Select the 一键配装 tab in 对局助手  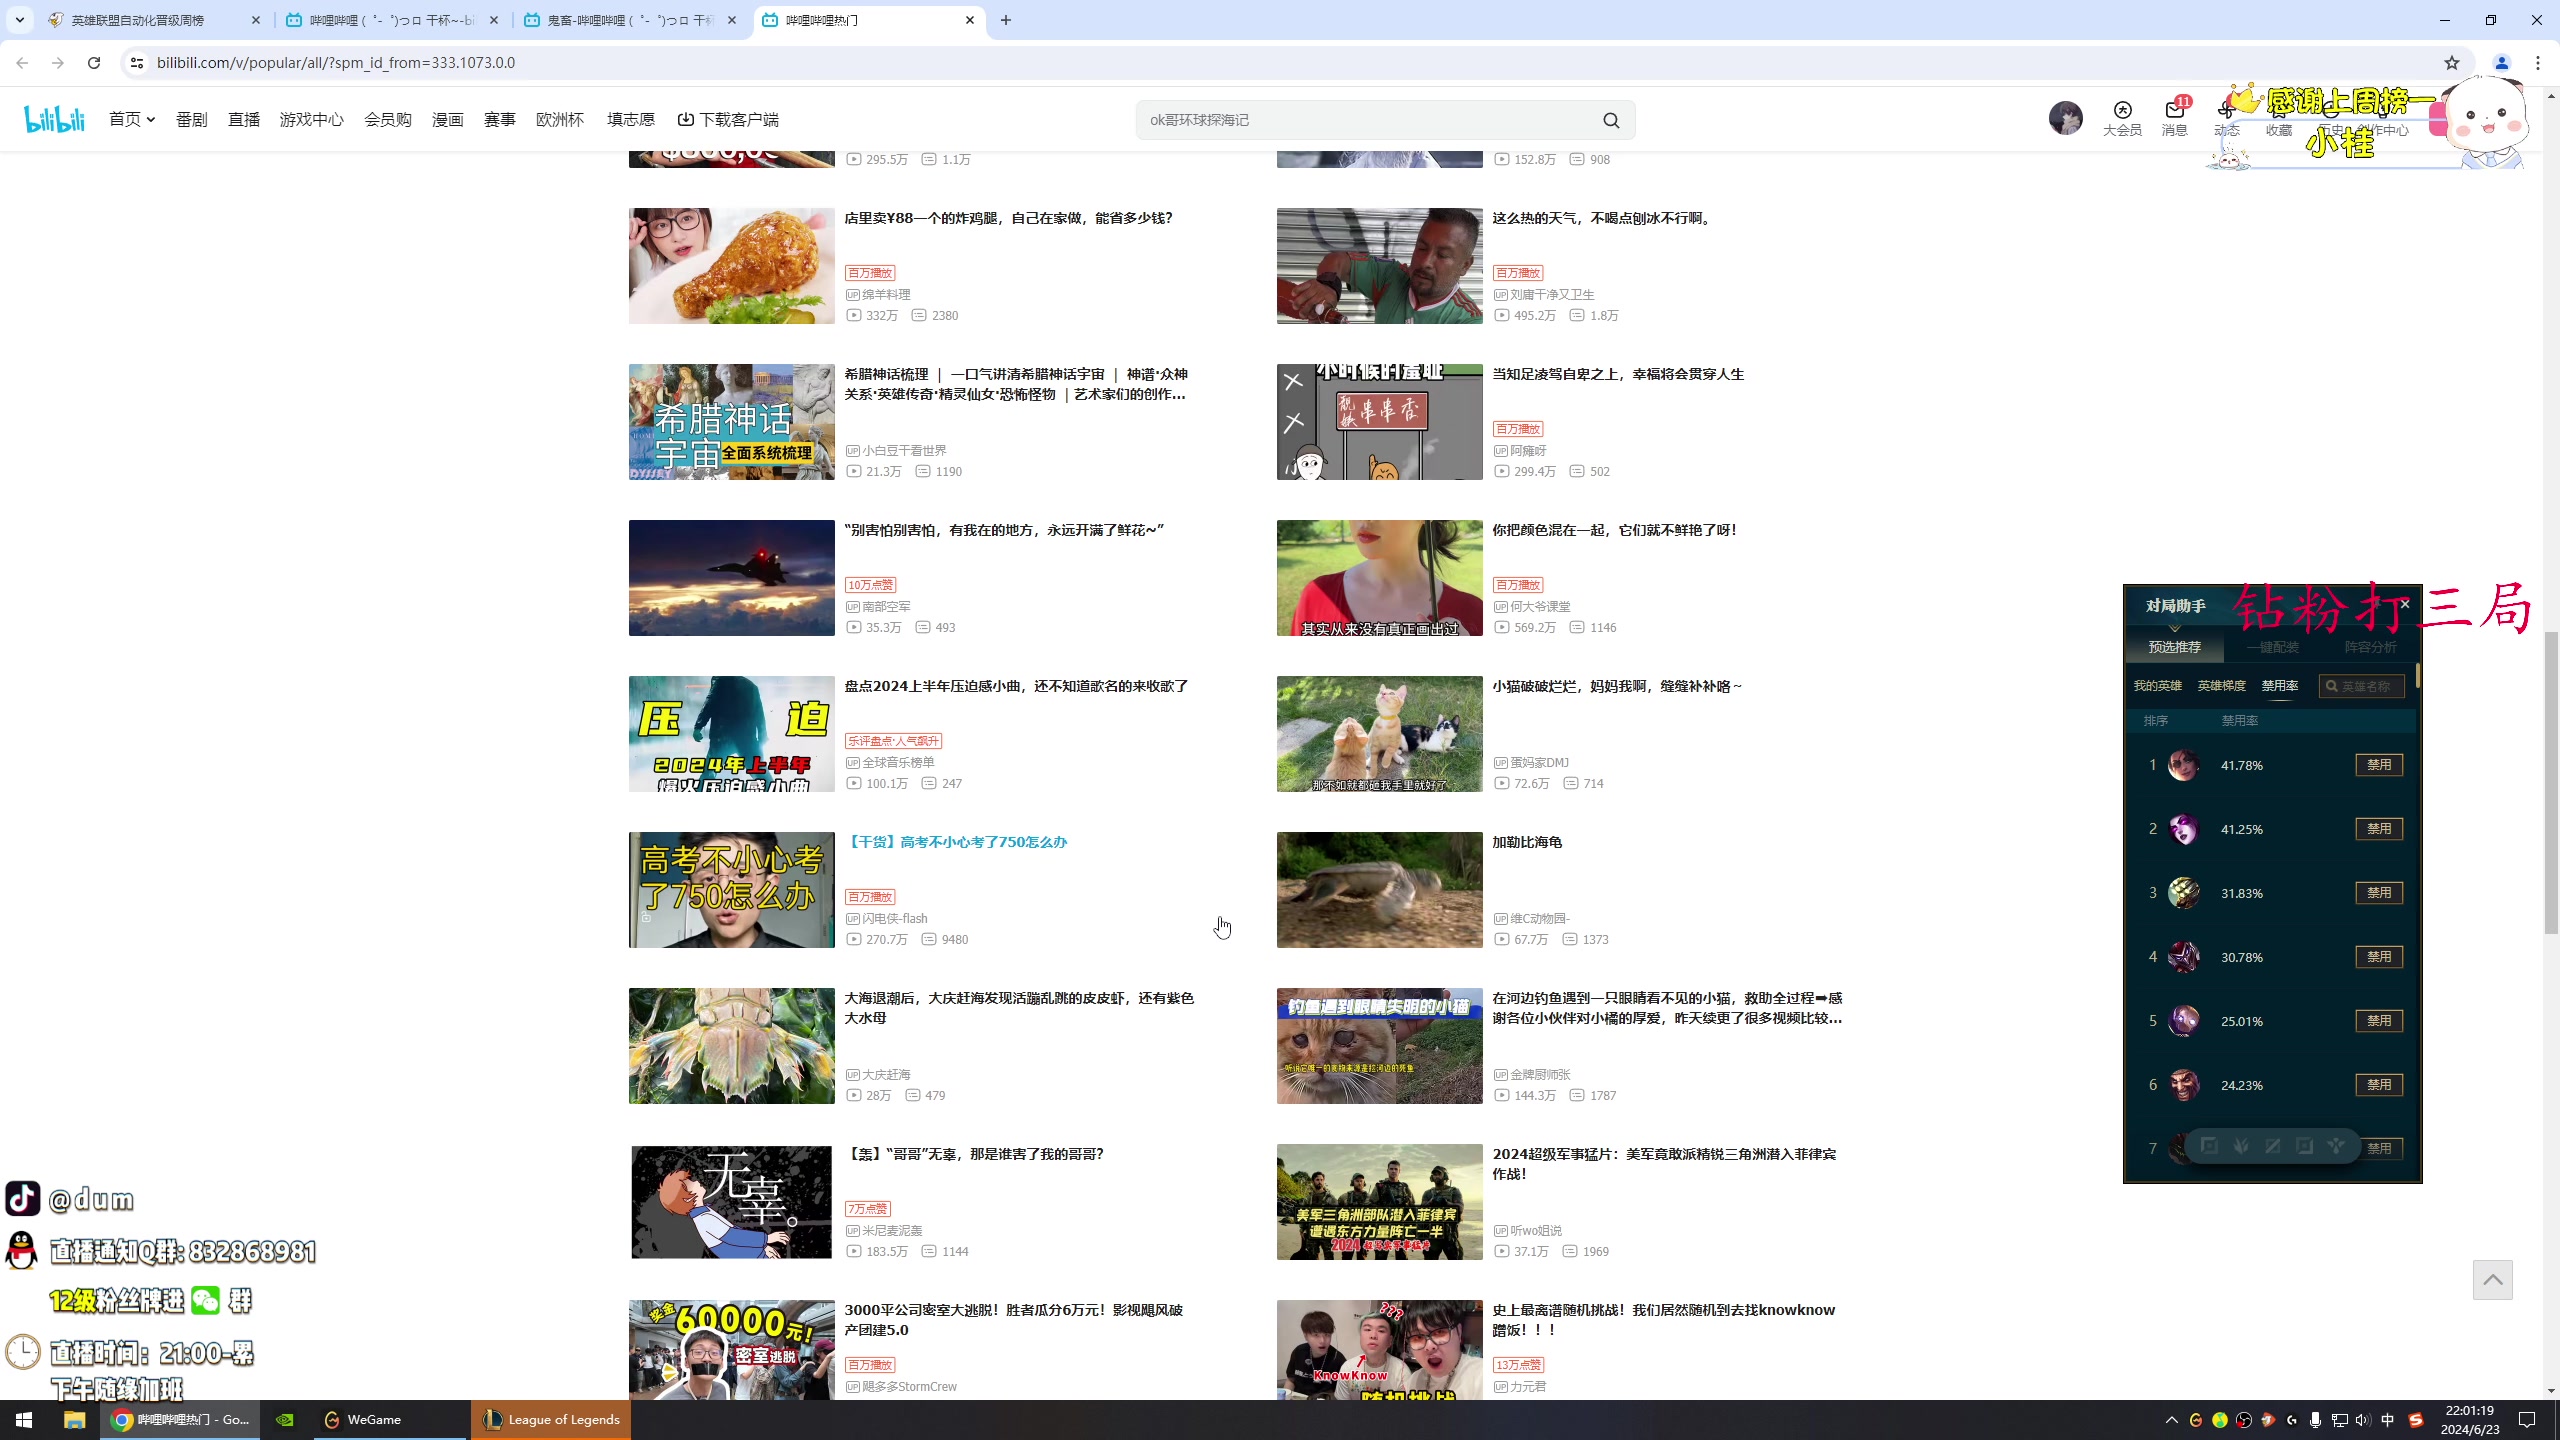tap(2273, 647)
